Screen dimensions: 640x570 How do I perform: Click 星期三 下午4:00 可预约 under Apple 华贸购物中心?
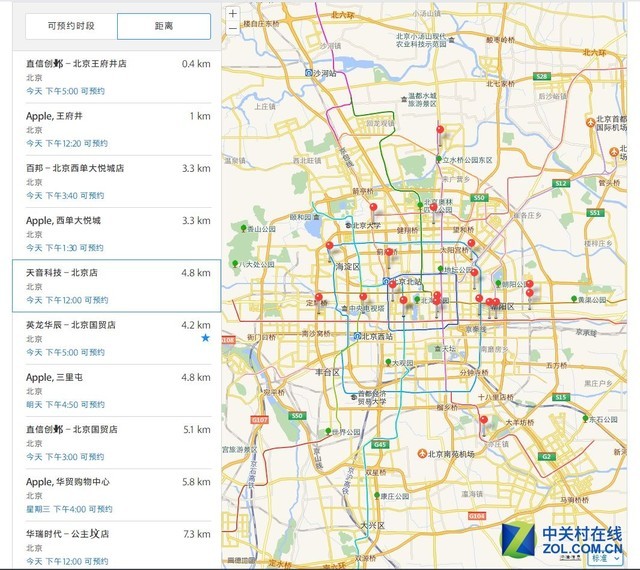[x=69, y=509]
